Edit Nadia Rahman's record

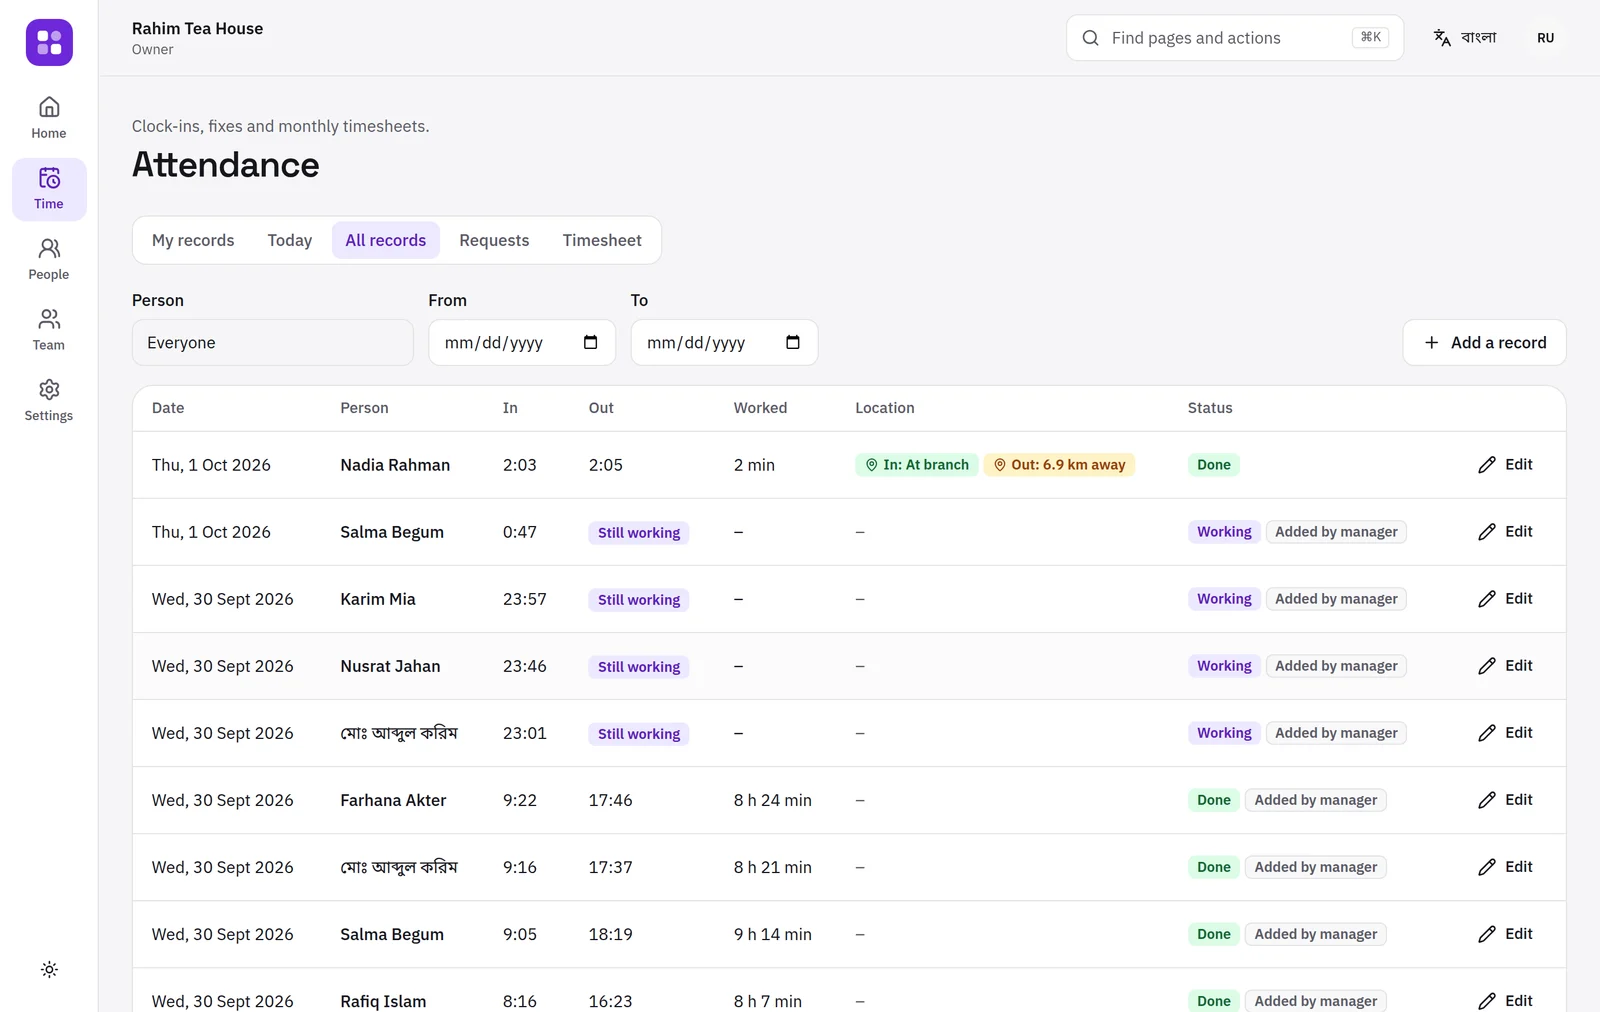(x=1505, y=465)
